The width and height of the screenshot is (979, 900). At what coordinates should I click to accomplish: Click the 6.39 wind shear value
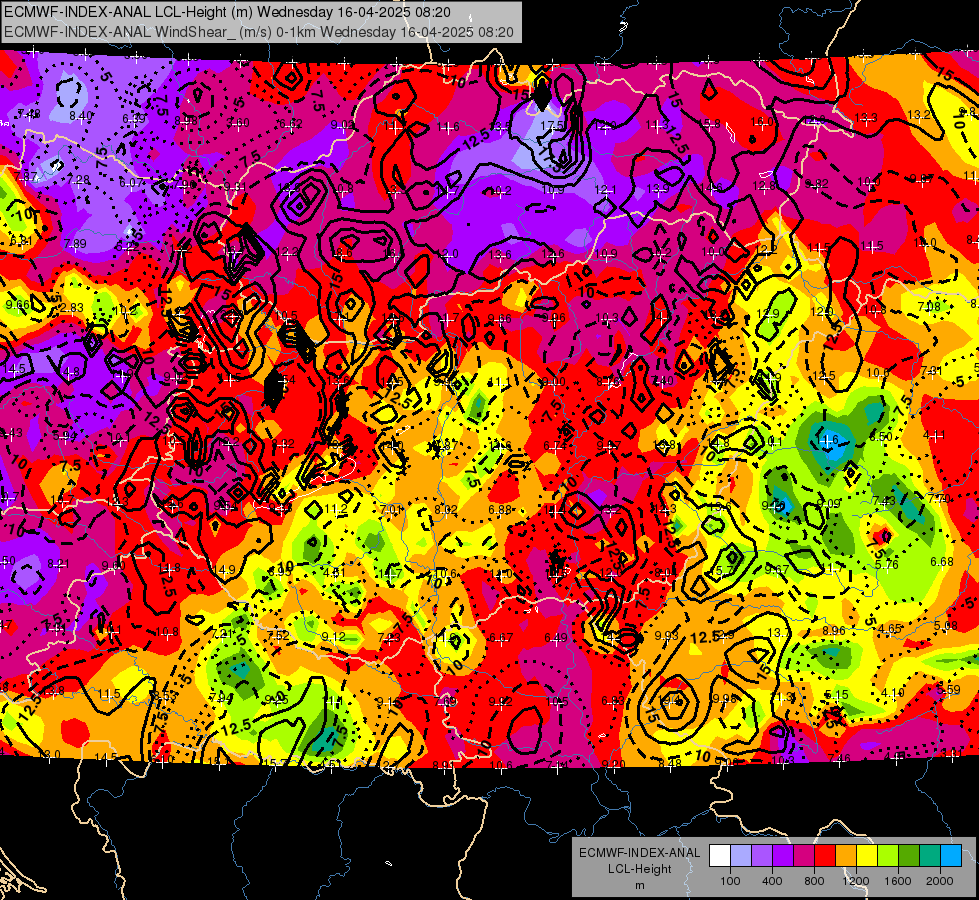coord(134,119)
